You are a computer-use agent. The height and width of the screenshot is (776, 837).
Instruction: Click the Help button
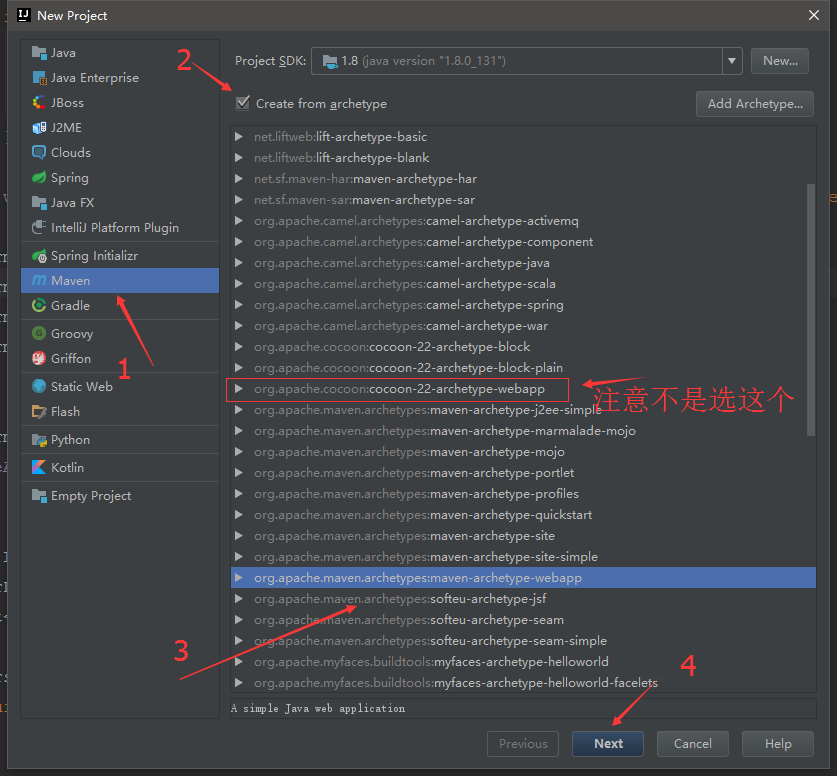coord(778,743)
